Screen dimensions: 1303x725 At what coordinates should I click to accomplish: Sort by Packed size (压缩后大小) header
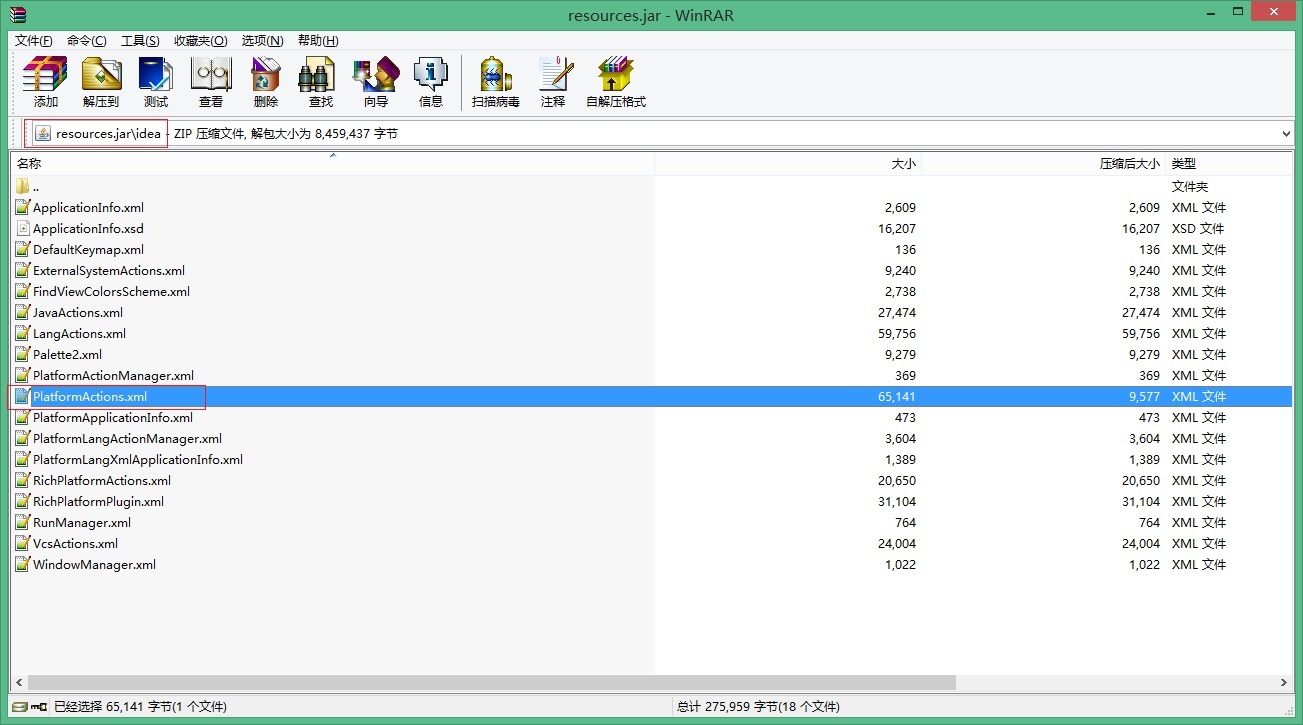coord(1044,163)
